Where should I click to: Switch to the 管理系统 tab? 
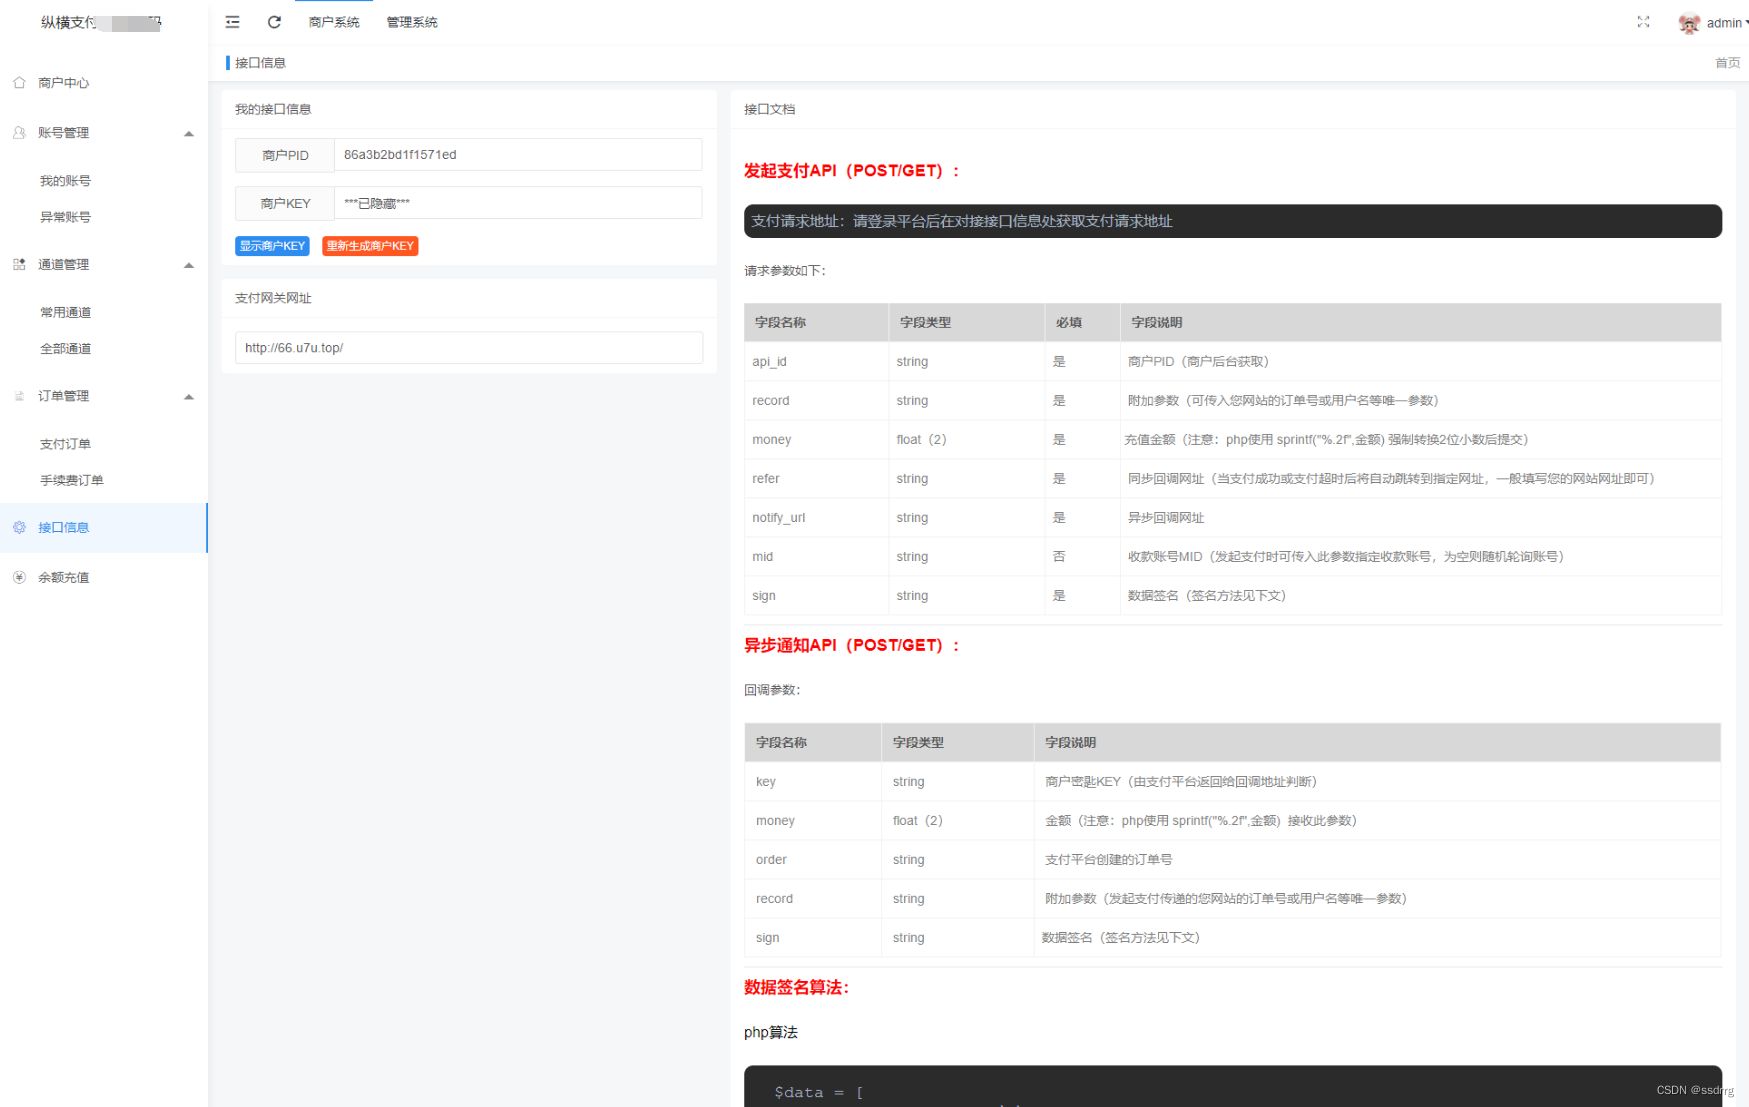click(x=412, y=22)
